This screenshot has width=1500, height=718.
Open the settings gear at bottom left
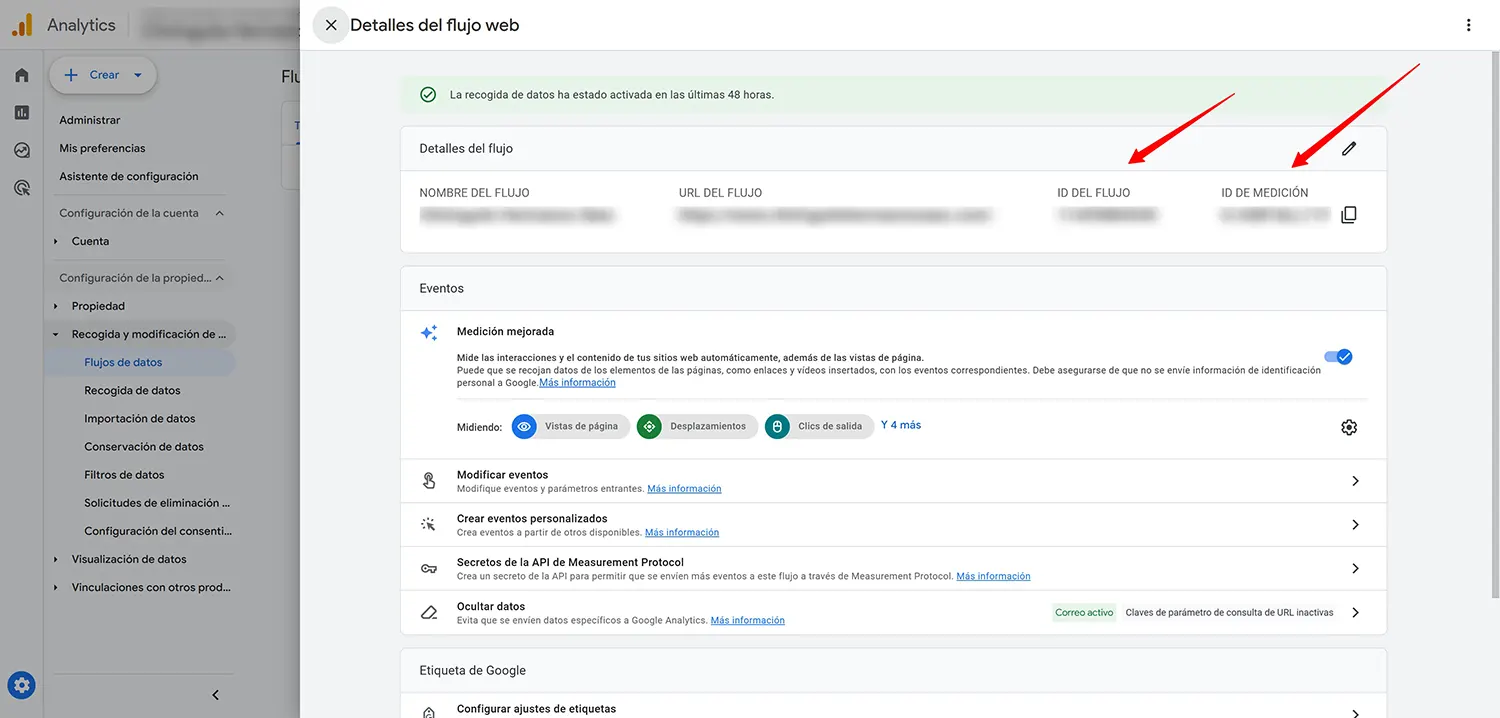[21, 684]
